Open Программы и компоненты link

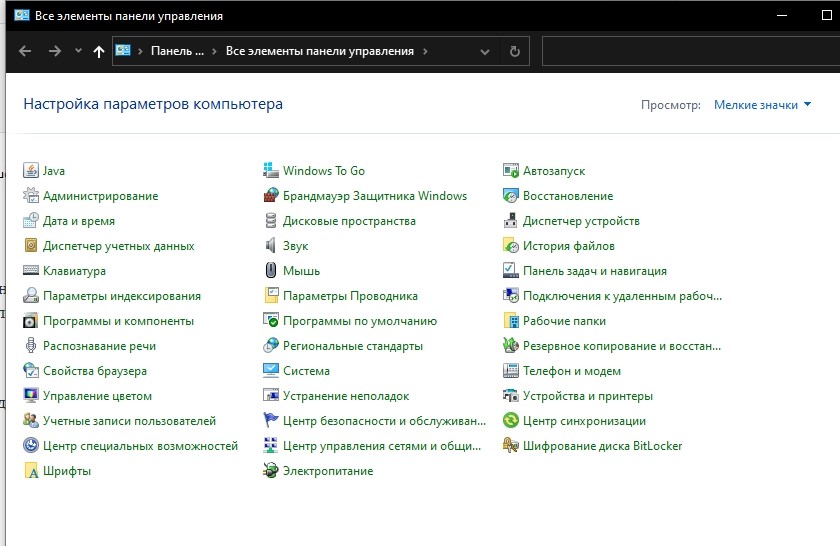click(118, 321)
